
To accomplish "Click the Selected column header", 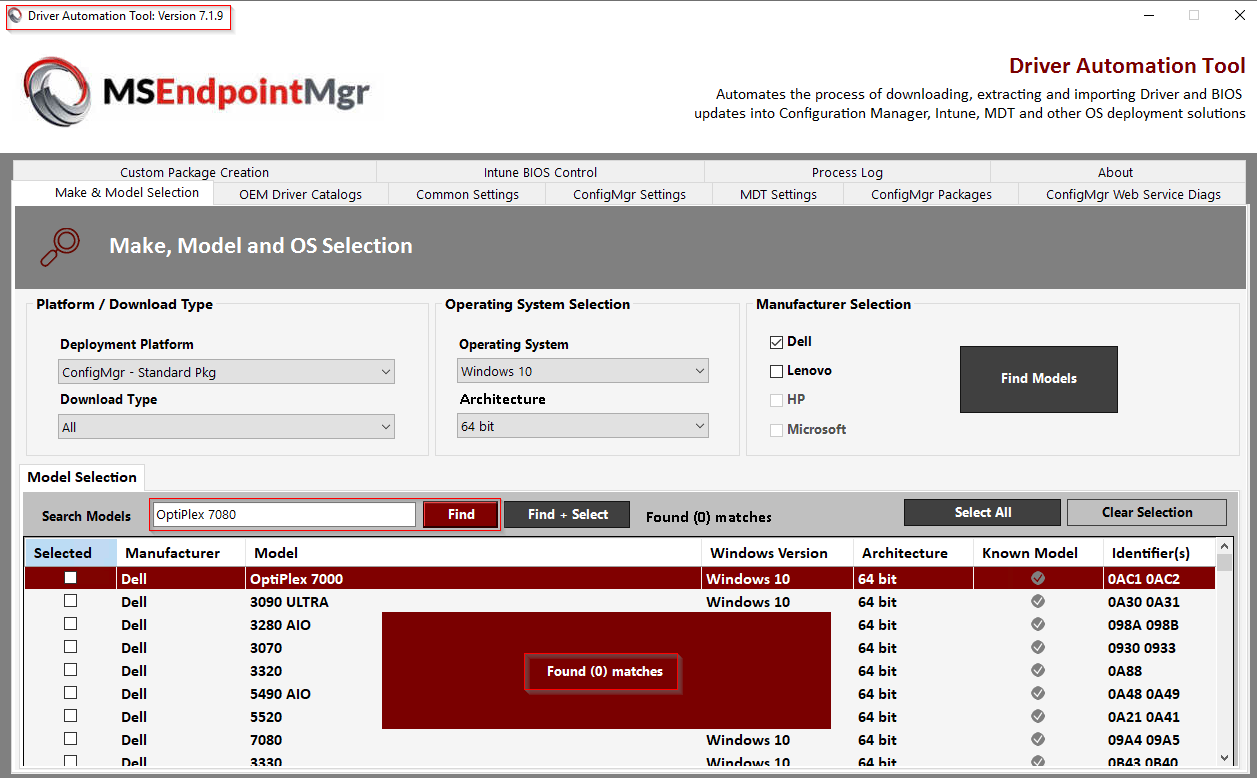I will [70, 553].
